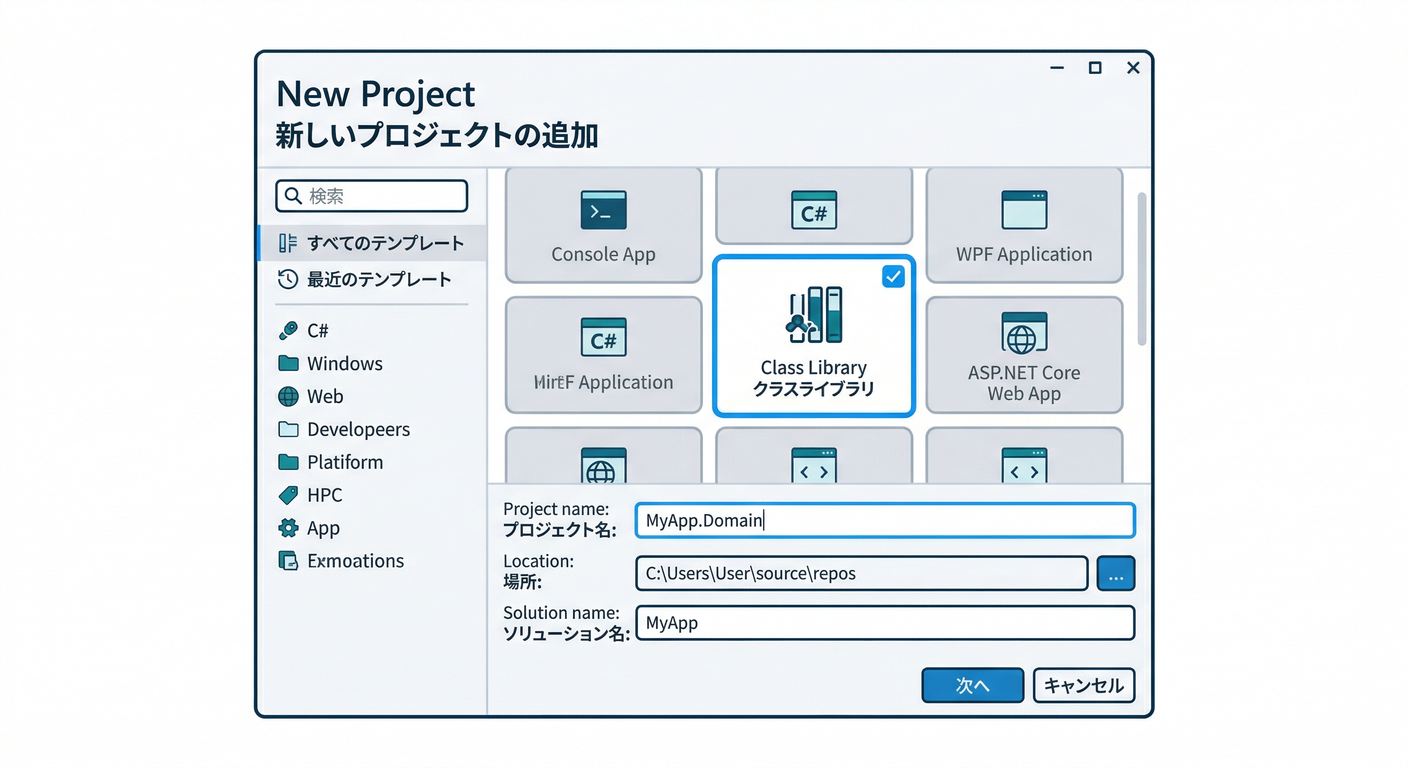Click the Platiform folder icon

click(288, 462)
